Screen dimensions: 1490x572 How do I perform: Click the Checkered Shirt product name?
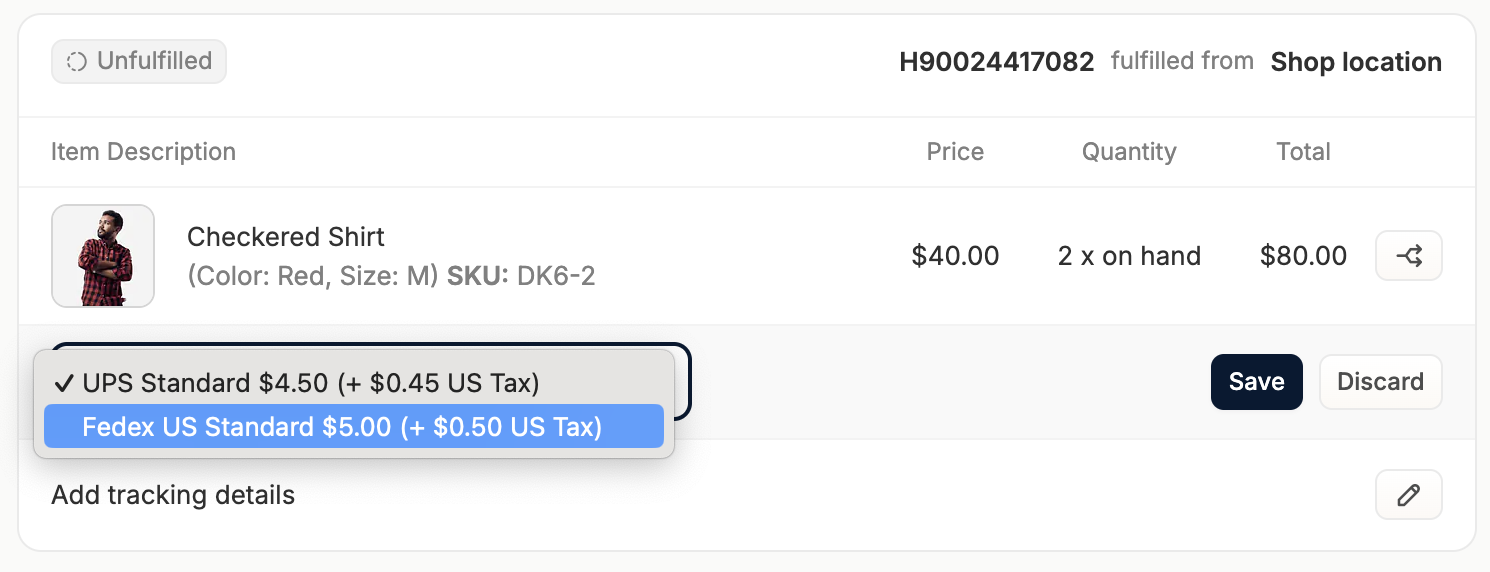(x=286, y=237)
